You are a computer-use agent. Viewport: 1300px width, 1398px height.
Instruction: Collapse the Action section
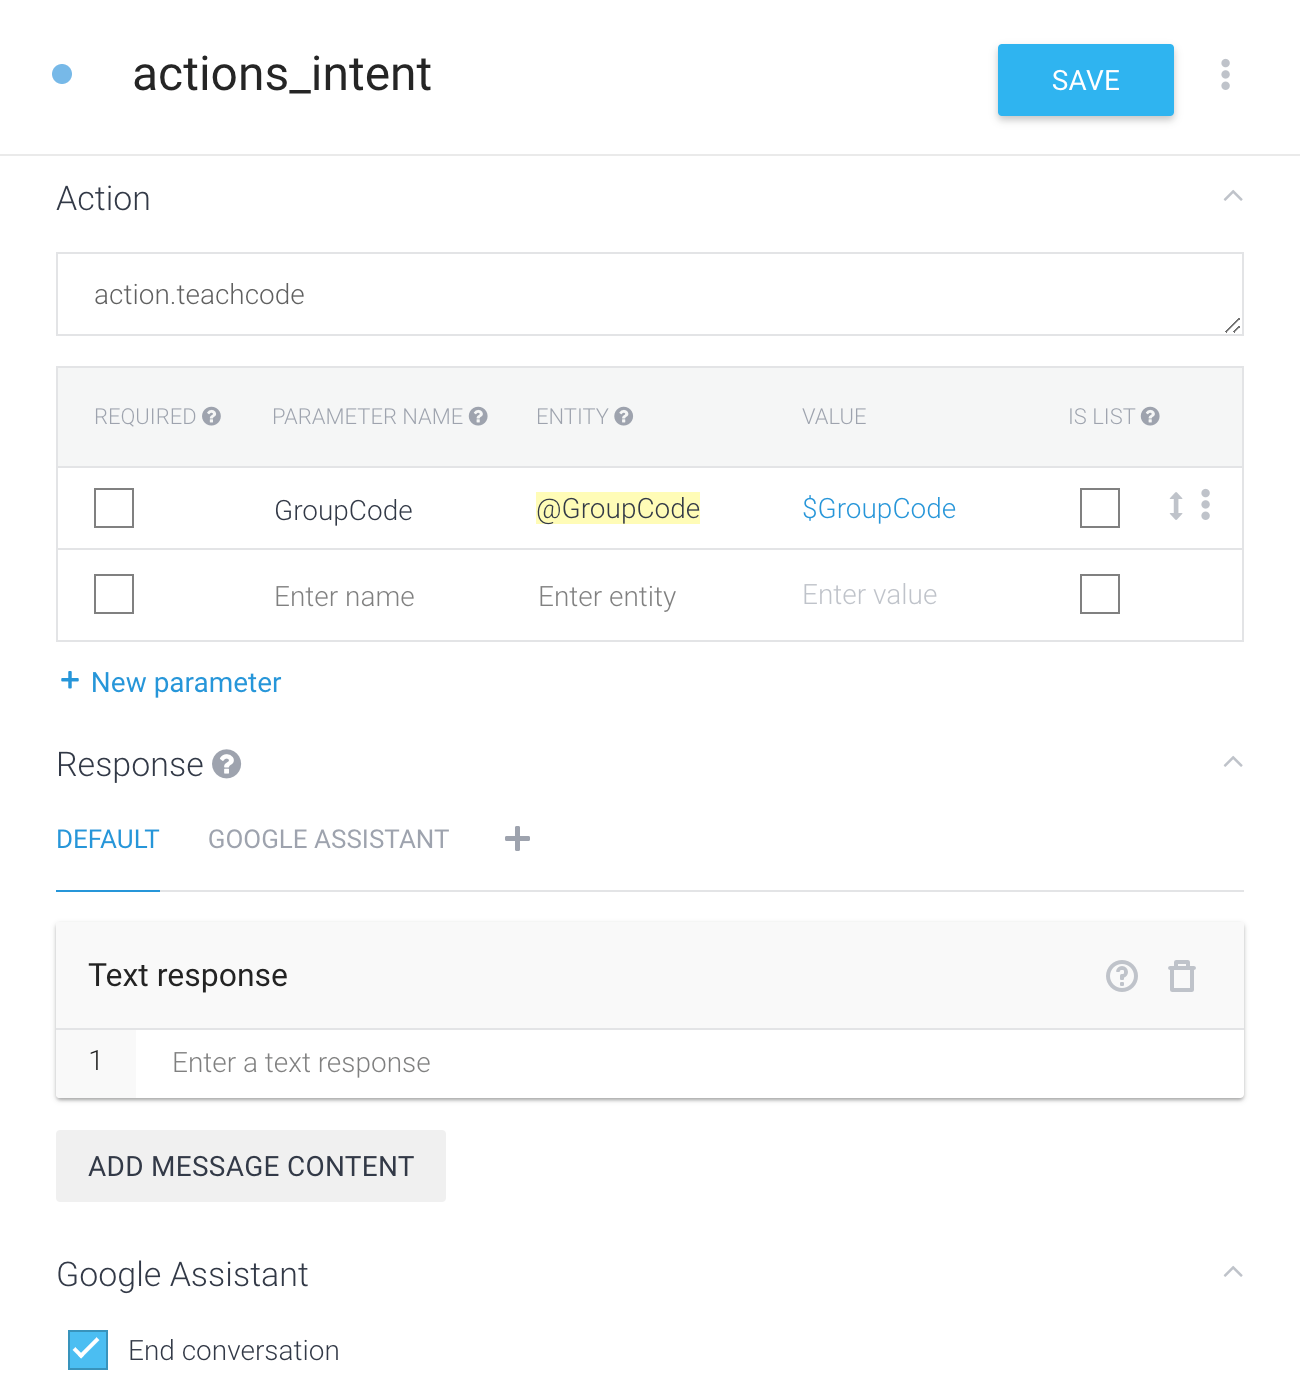(1233, 197)
